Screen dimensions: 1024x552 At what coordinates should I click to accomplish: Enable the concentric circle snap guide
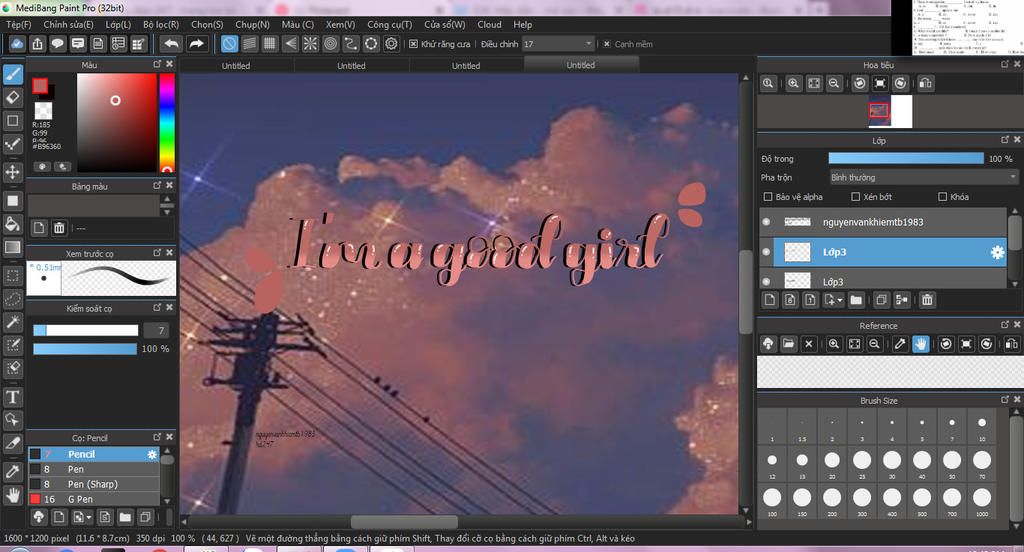pos(330,44)
